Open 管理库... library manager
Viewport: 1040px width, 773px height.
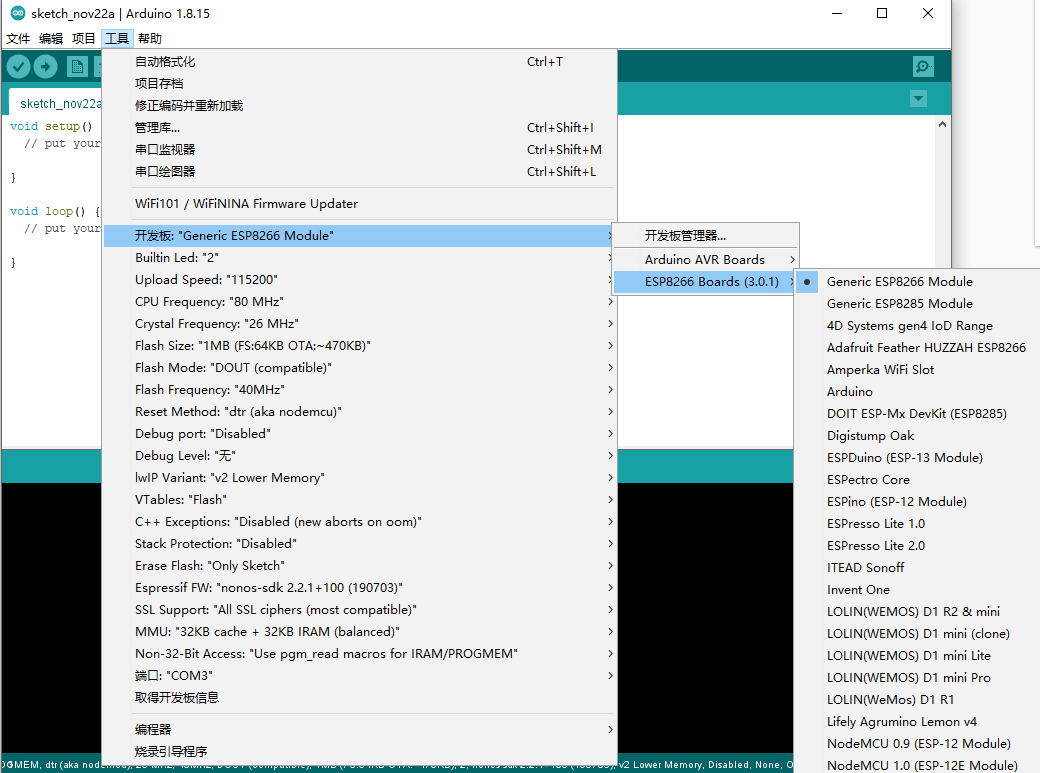click(360, 127)
